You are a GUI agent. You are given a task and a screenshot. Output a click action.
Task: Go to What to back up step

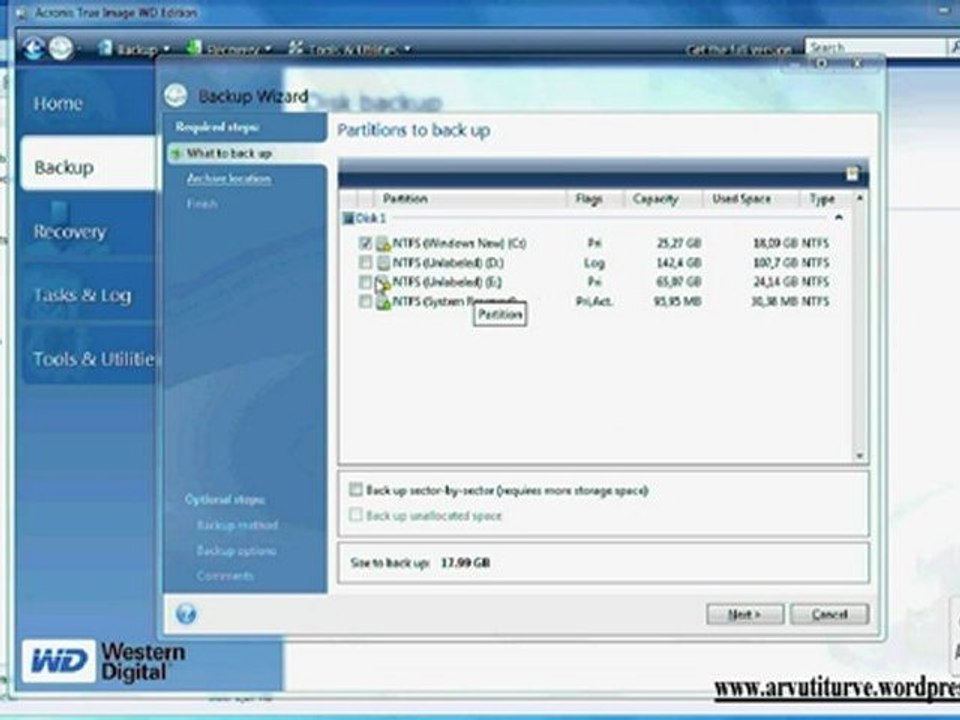pyautogui.click(x=230, y=153)
